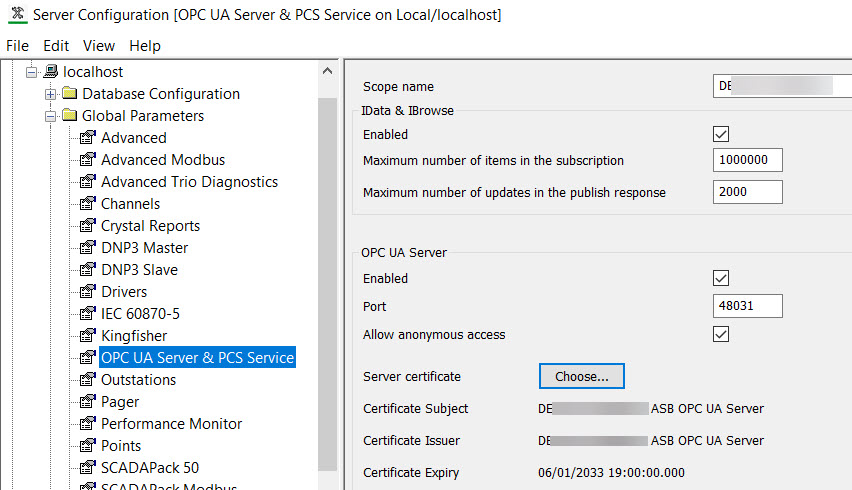The width and height of the screenshot is (852, 490).
Task: Select the Kingfisher tree item
Action: click(134, 336)
